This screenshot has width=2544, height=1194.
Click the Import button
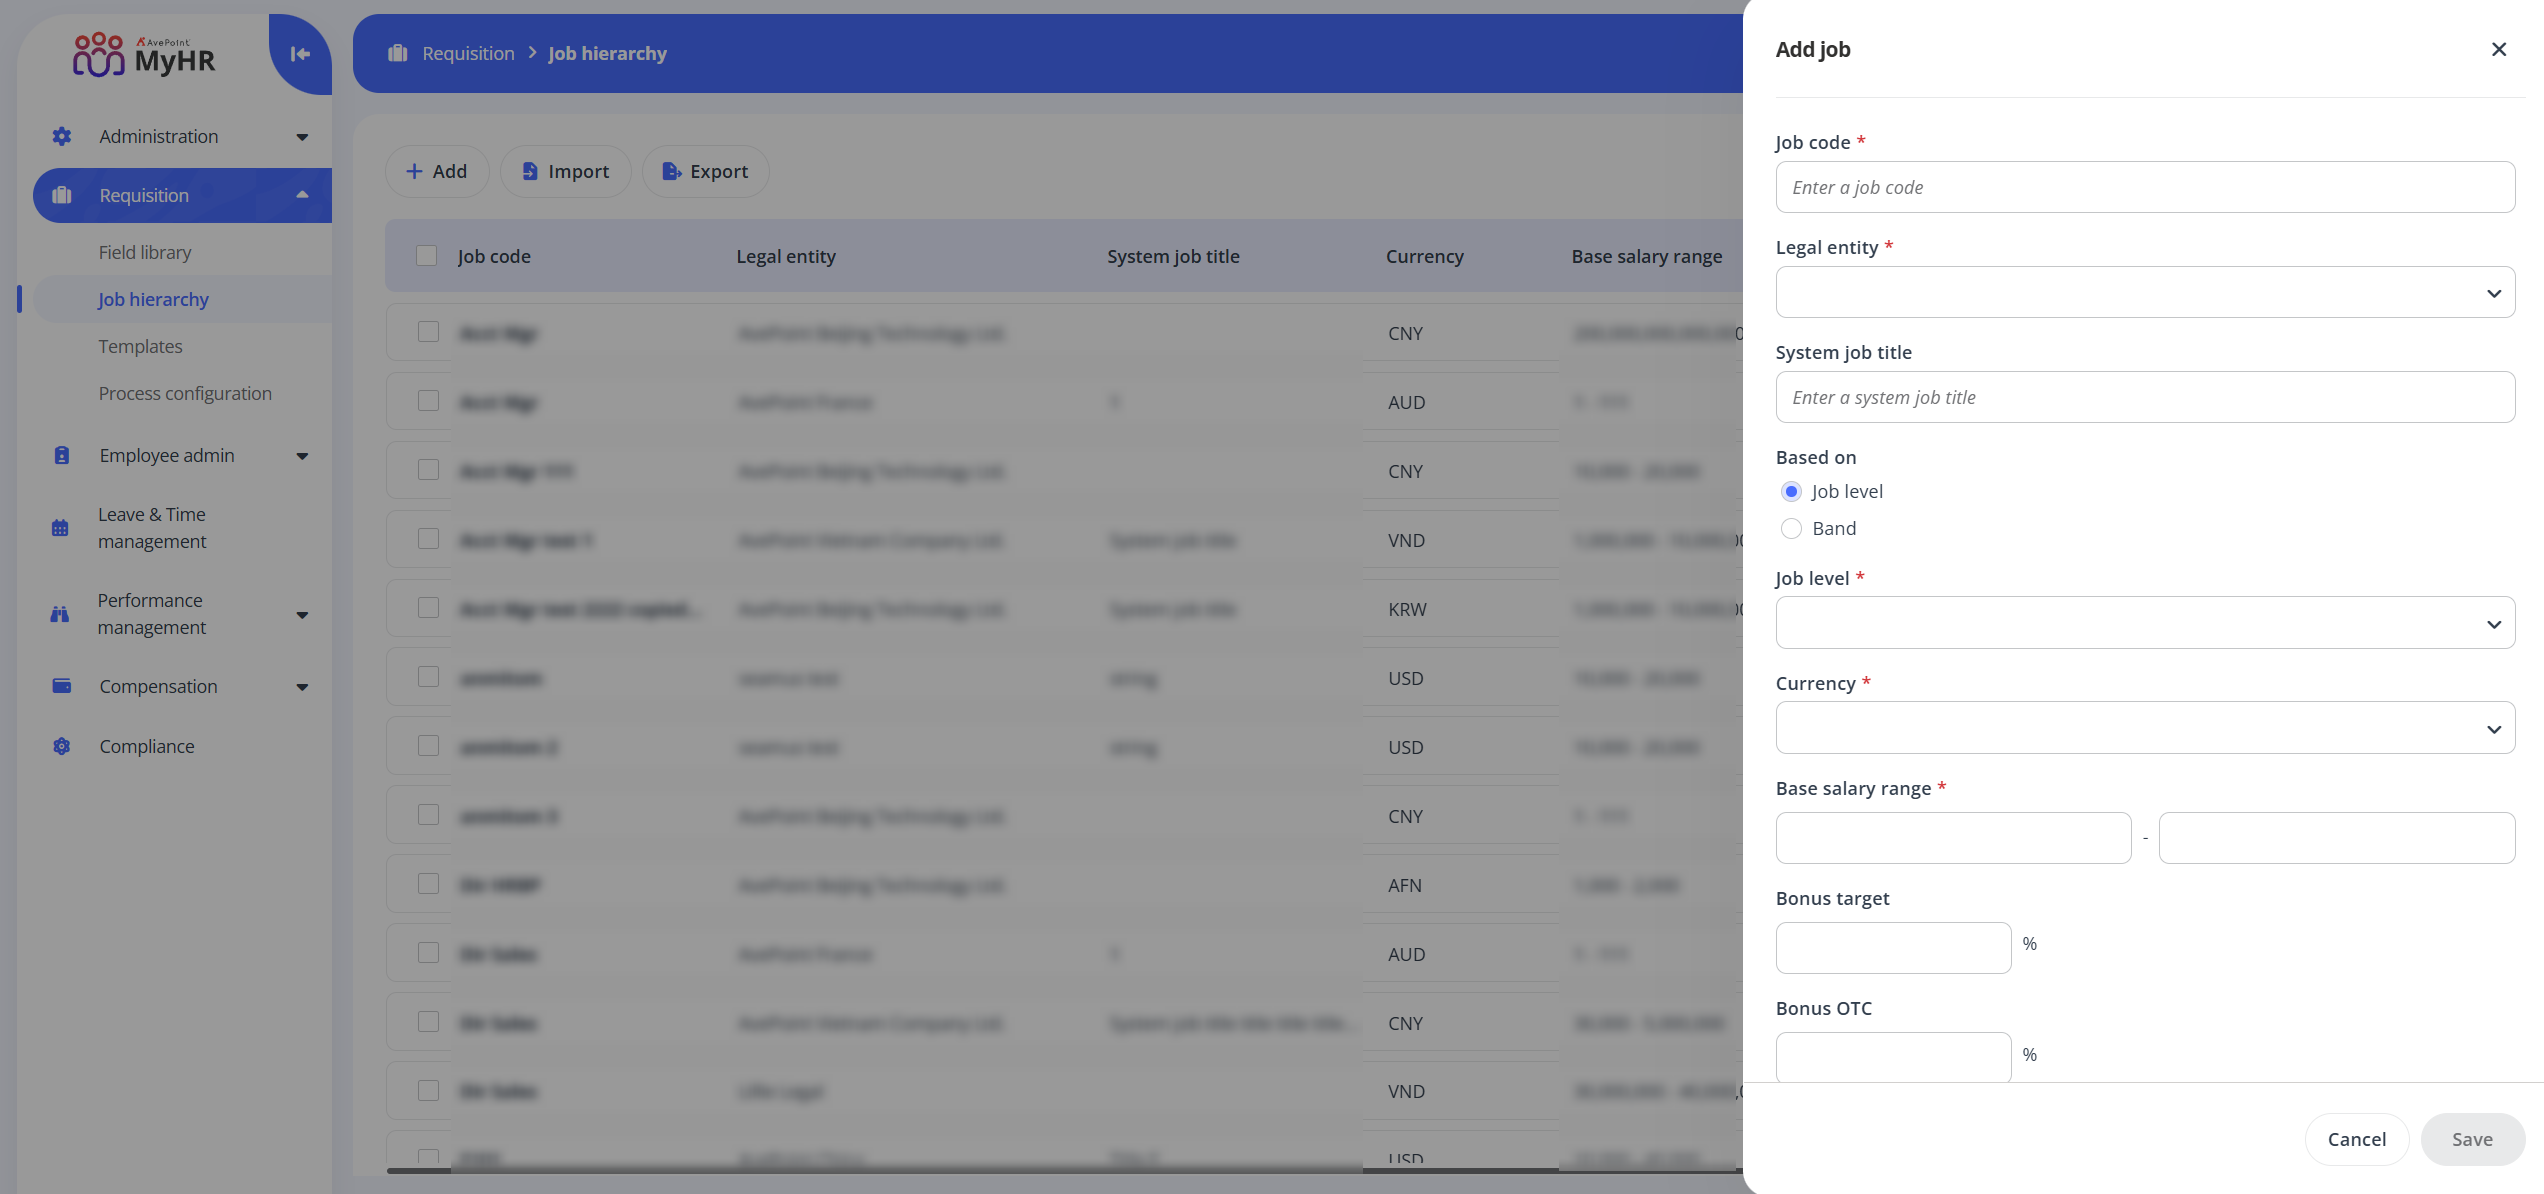(566, 171)
